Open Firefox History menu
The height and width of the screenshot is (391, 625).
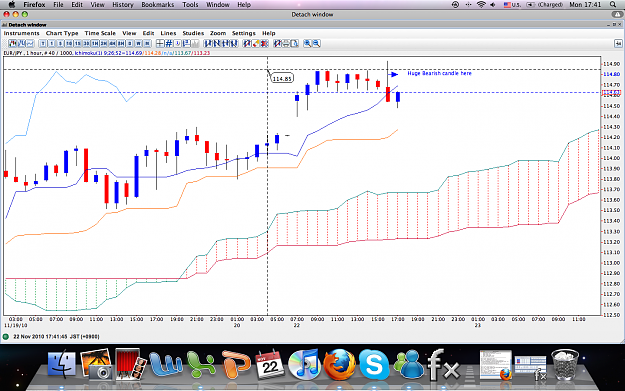[x=122, y=5]
